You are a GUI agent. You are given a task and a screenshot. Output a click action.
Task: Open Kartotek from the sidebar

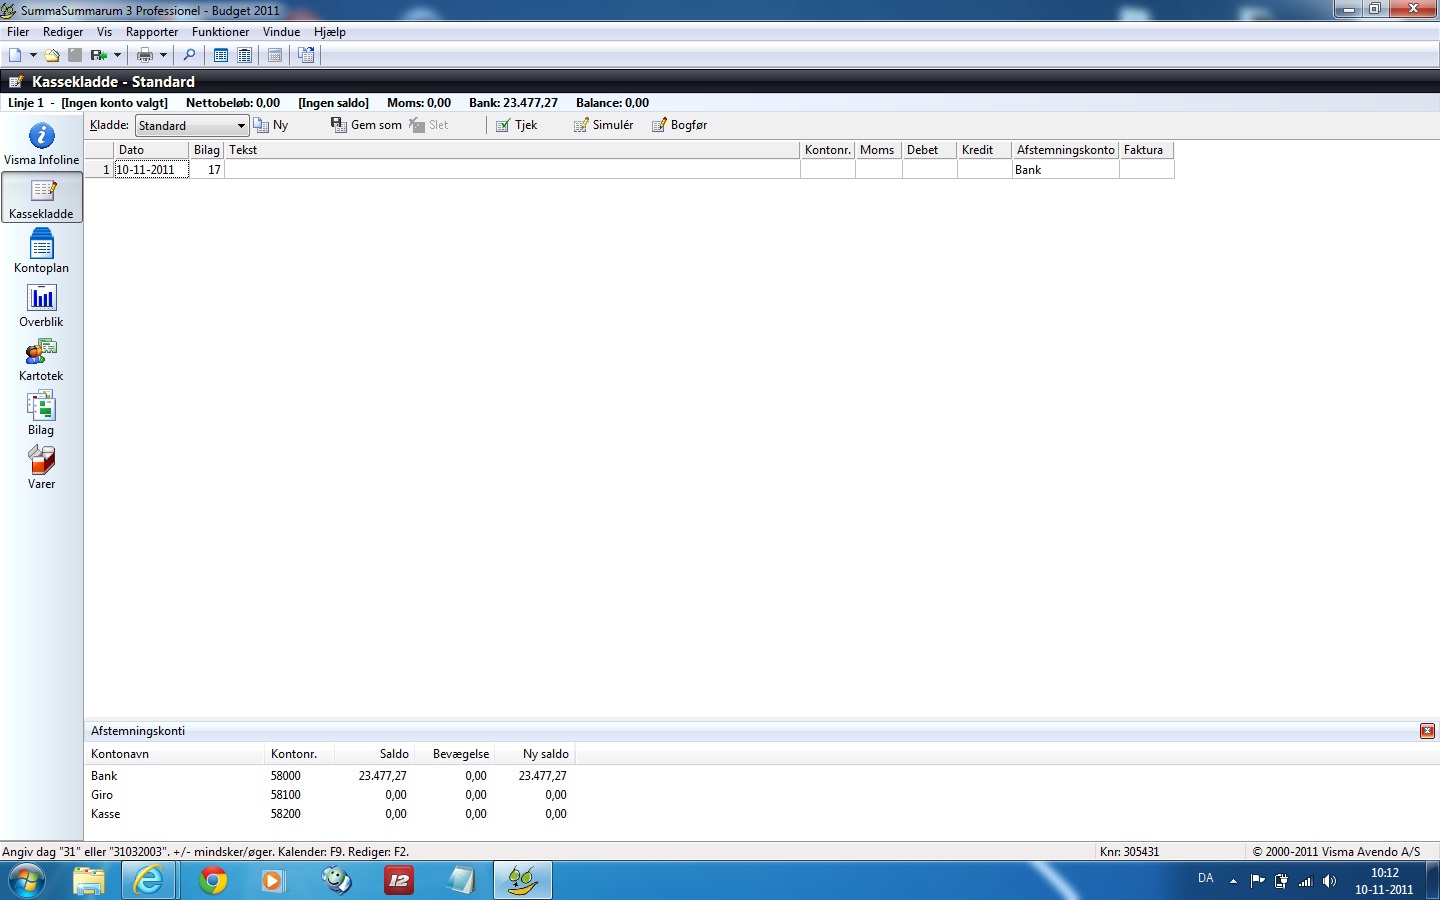tap(41, 360)
